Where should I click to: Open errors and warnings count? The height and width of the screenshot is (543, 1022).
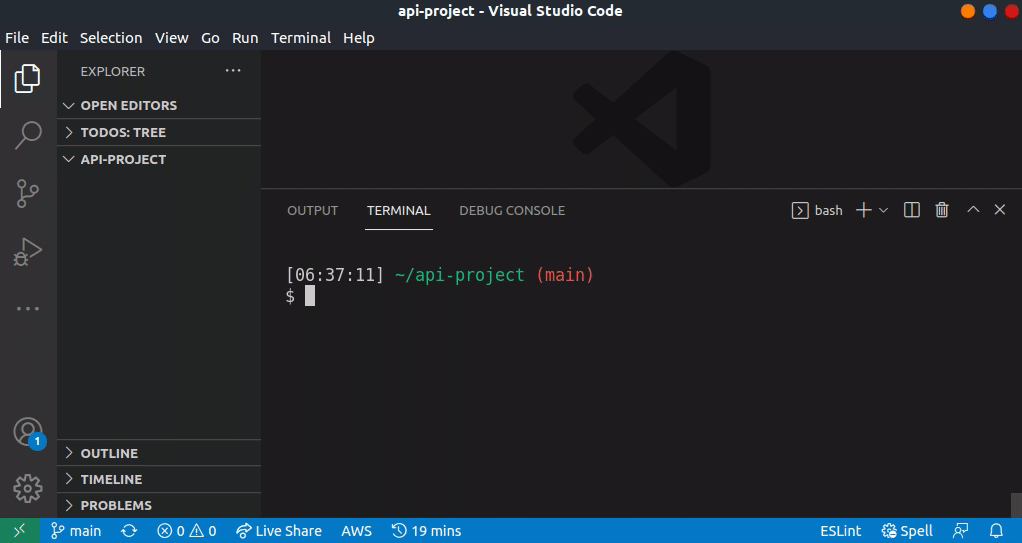[186, 531]
